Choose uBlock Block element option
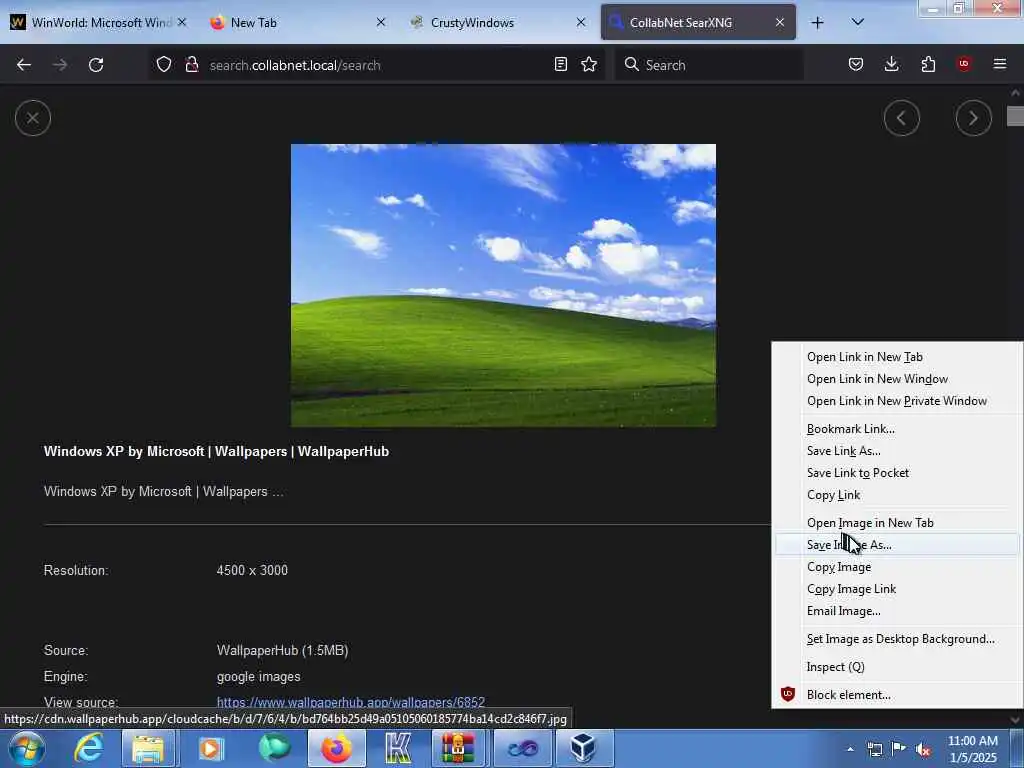Image resolution: width=1024 pixels, height=768 pixels. click(x=848, y=695)
